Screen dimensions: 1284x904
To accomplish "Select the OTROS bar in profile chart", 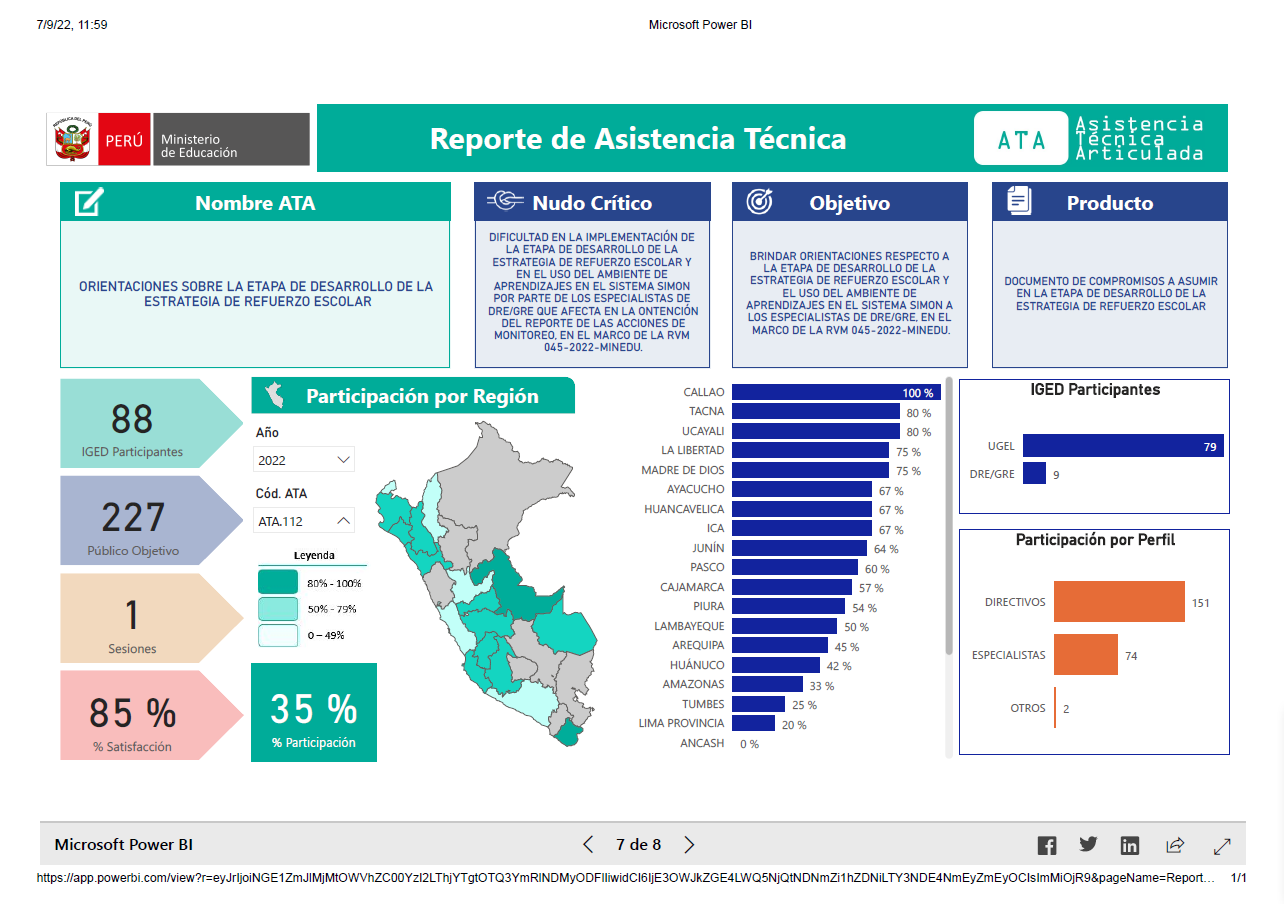I will point(1055,708).
